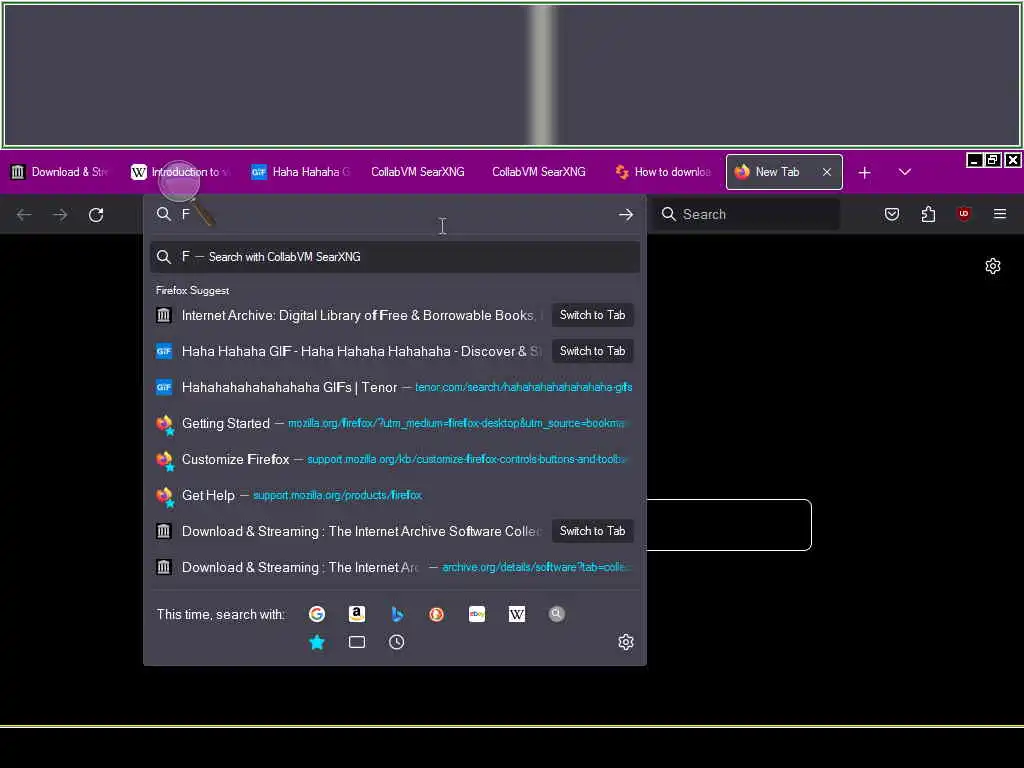1024x768 pixels.
Task: Restore down the Firefox window
Action: tap(993, 160)
